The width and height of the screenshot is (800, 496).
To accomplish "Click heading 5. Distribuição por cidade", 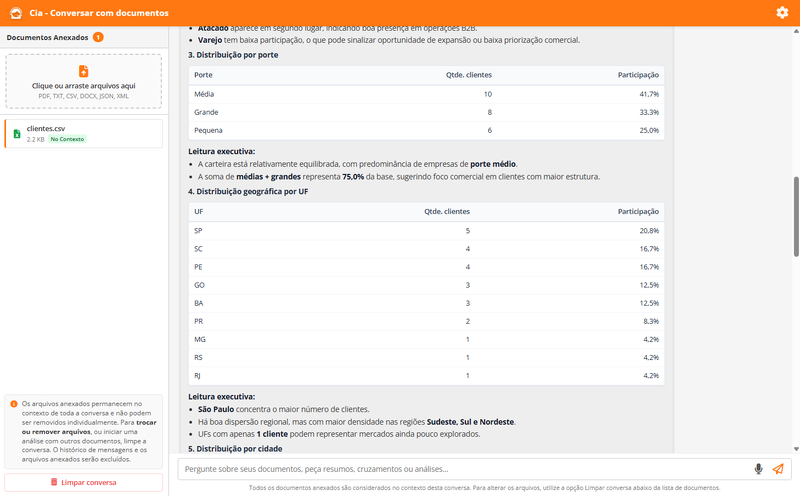I will coord(235,449).
